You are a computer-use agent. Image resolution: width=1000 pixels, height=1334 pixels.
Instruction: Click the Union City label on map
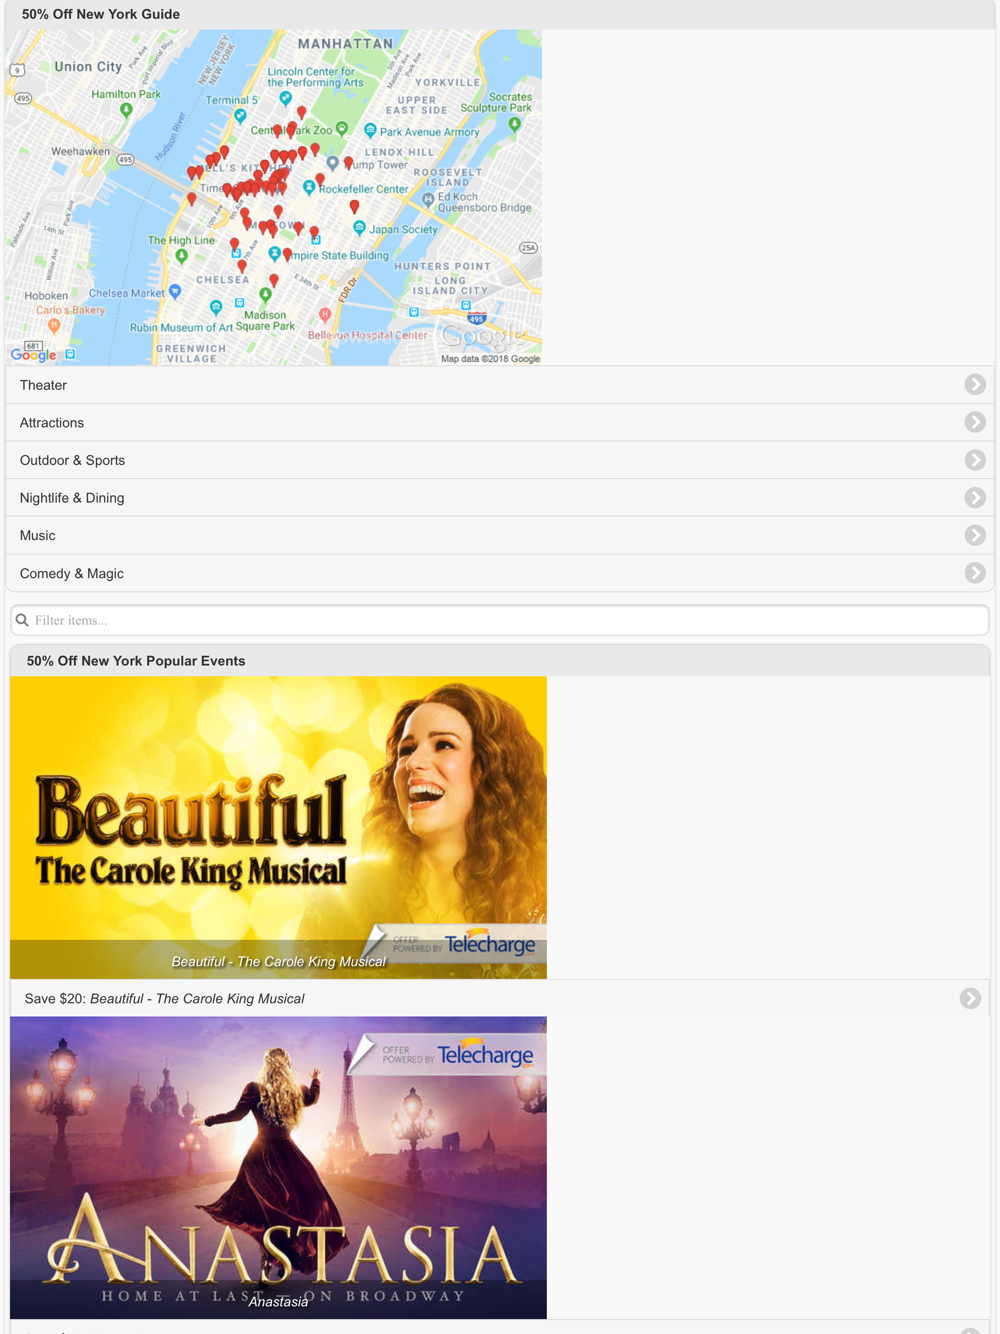(88, 66)
